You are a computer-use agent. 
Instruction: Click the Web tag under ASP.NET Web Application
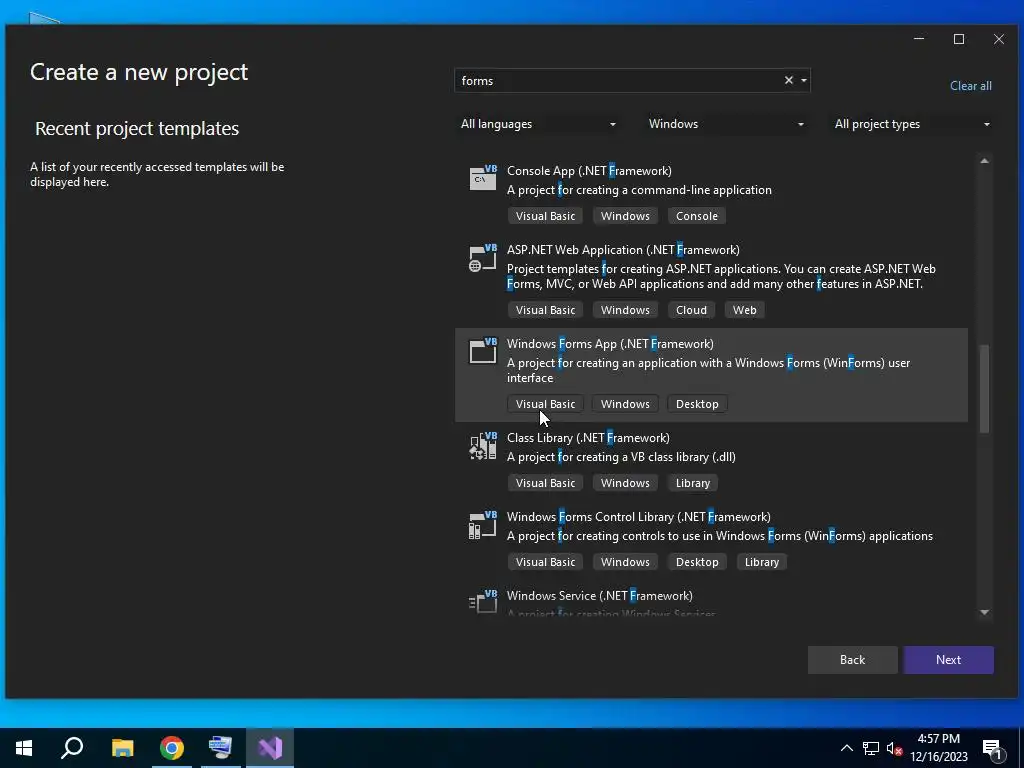[744, 310]
